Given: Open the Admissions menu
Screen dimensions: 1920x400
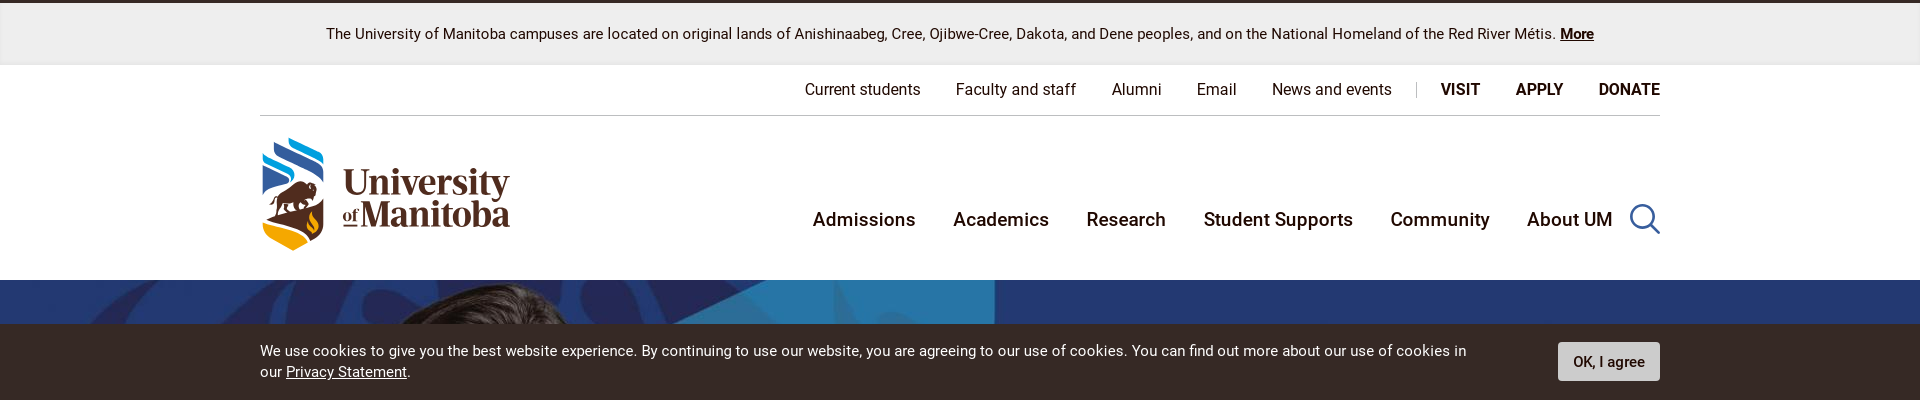Looking at the screenshot, I should (864, 220).
